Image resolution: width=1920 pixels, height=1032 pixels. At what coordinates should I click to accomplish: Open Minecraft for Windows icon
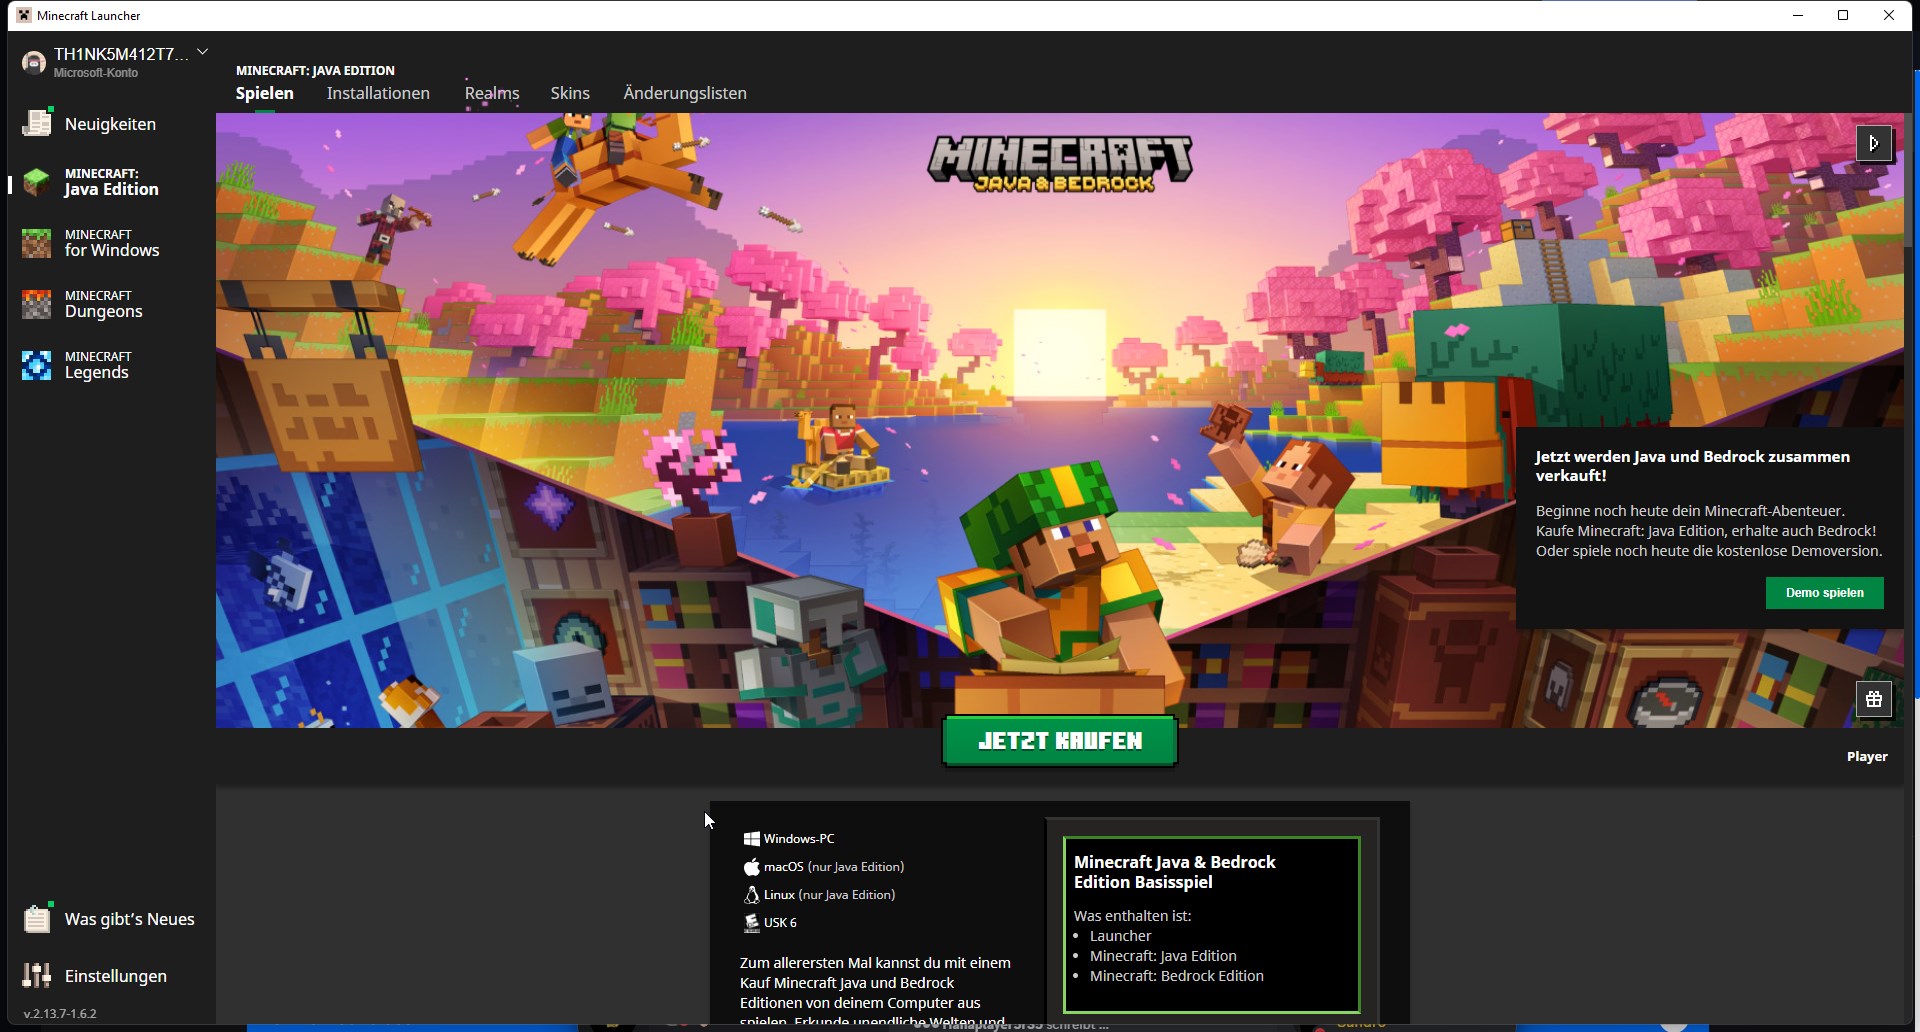37,243
